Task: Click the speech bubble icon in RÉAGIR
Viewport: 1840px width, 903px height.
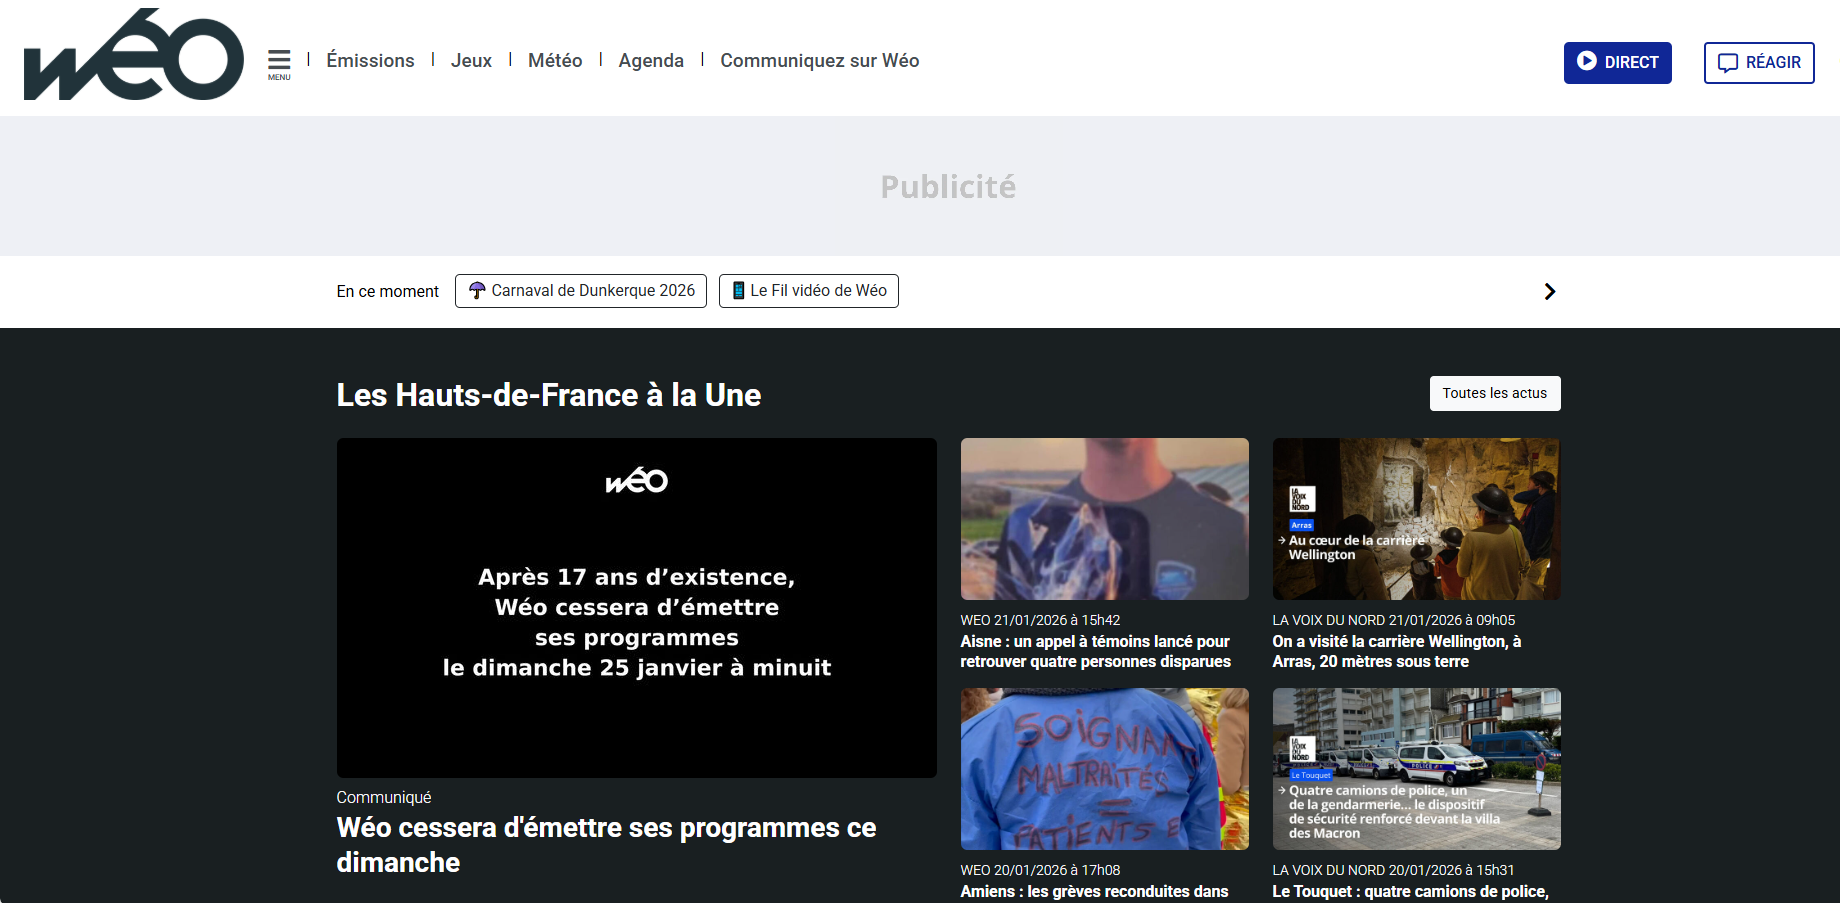Action: [x=1727, y=63]
